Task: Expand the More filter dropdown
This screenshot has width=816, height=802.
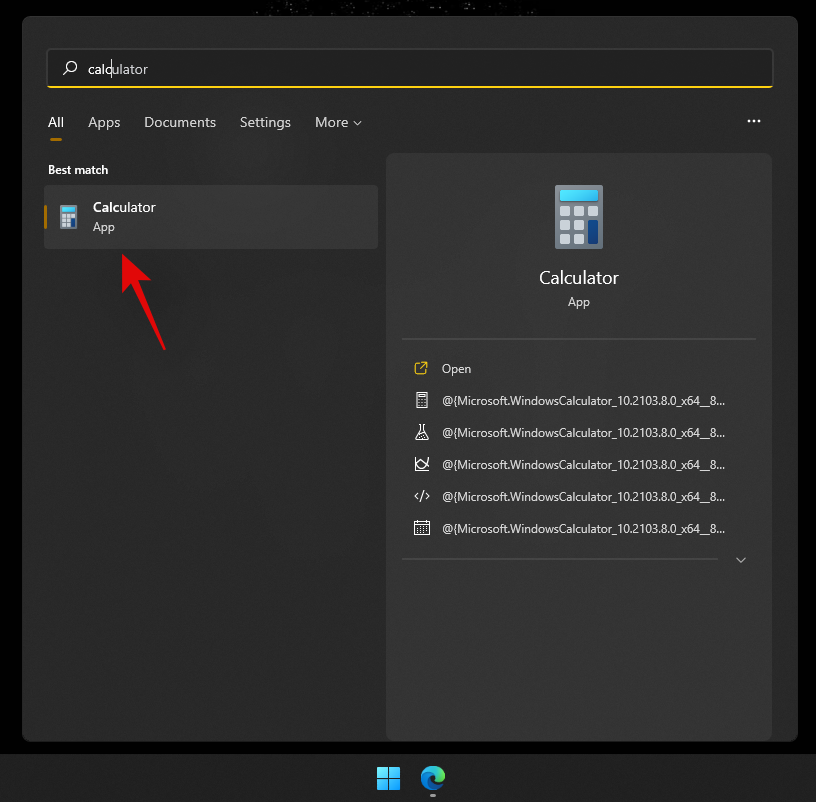Action: pos(338,122)
